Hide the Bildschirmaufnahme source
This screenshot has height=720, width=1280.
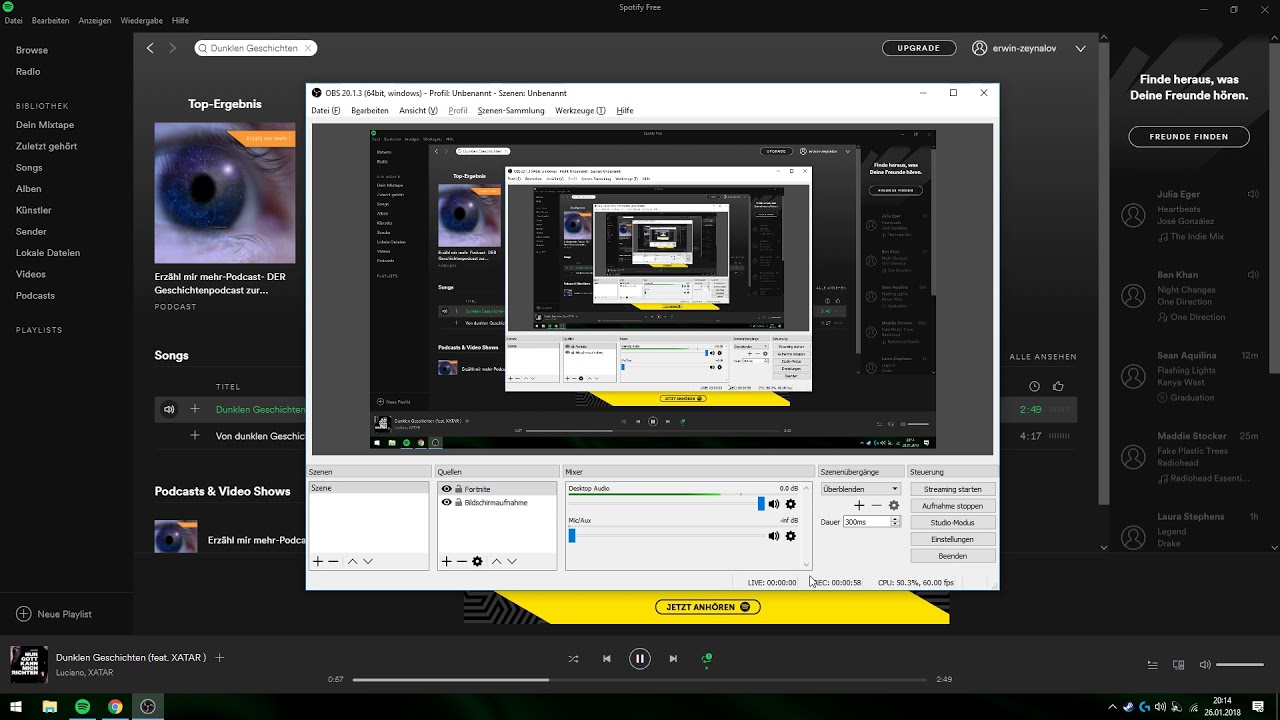pyautogui.click(x=446, y=502)
